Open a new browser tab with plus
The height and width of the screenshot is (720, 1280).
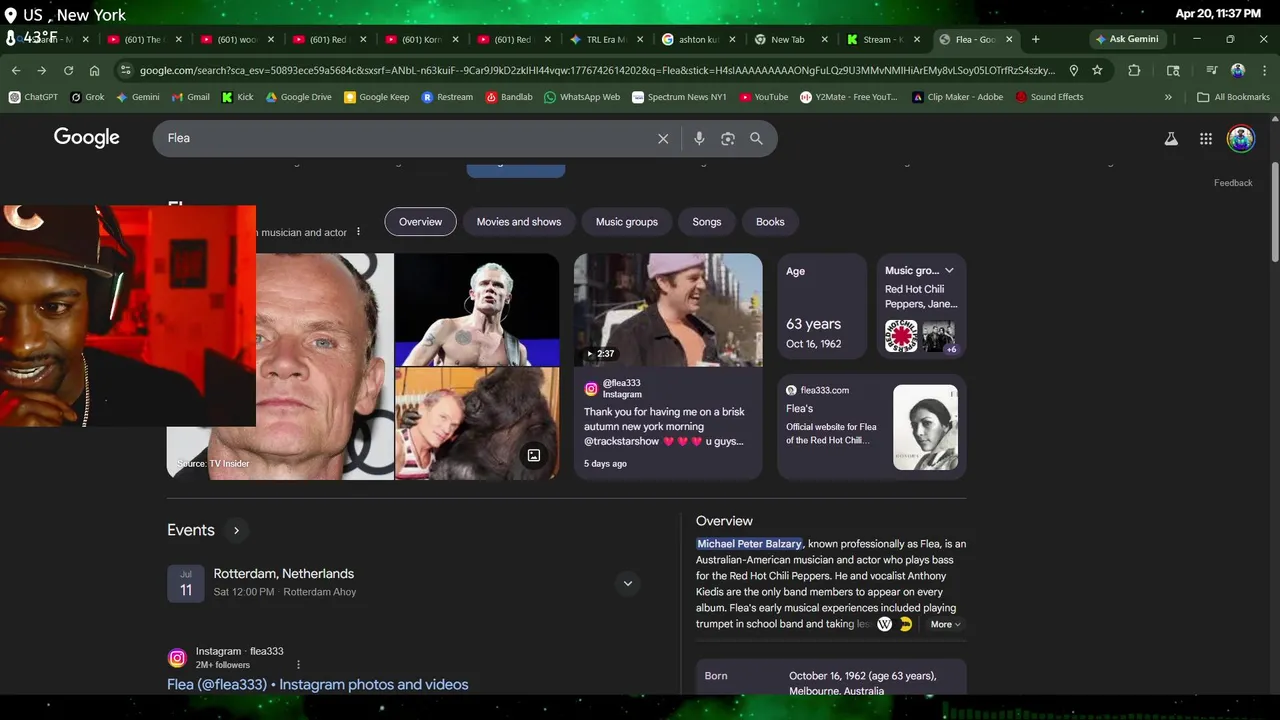(x=1035, y=39)
